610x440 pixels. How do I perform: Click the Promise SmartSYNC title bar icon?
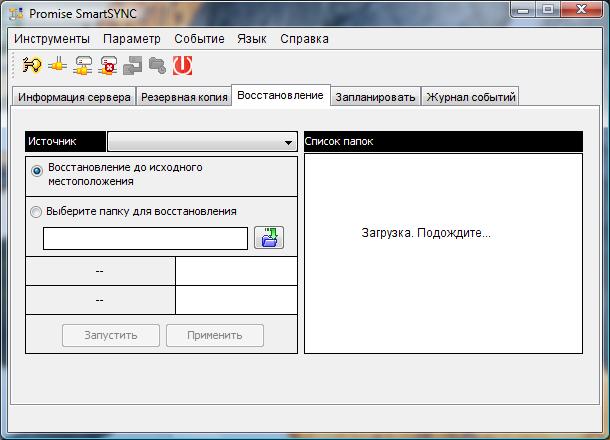17,14
